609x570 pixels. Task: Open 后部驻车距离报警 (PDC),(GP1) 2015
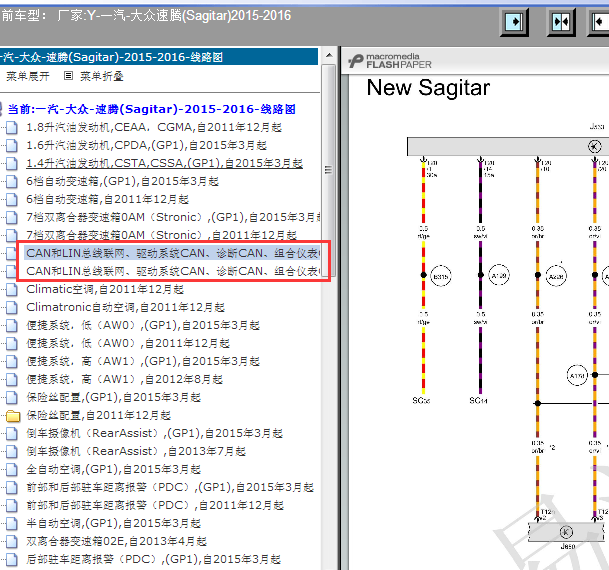coord(154,559)
